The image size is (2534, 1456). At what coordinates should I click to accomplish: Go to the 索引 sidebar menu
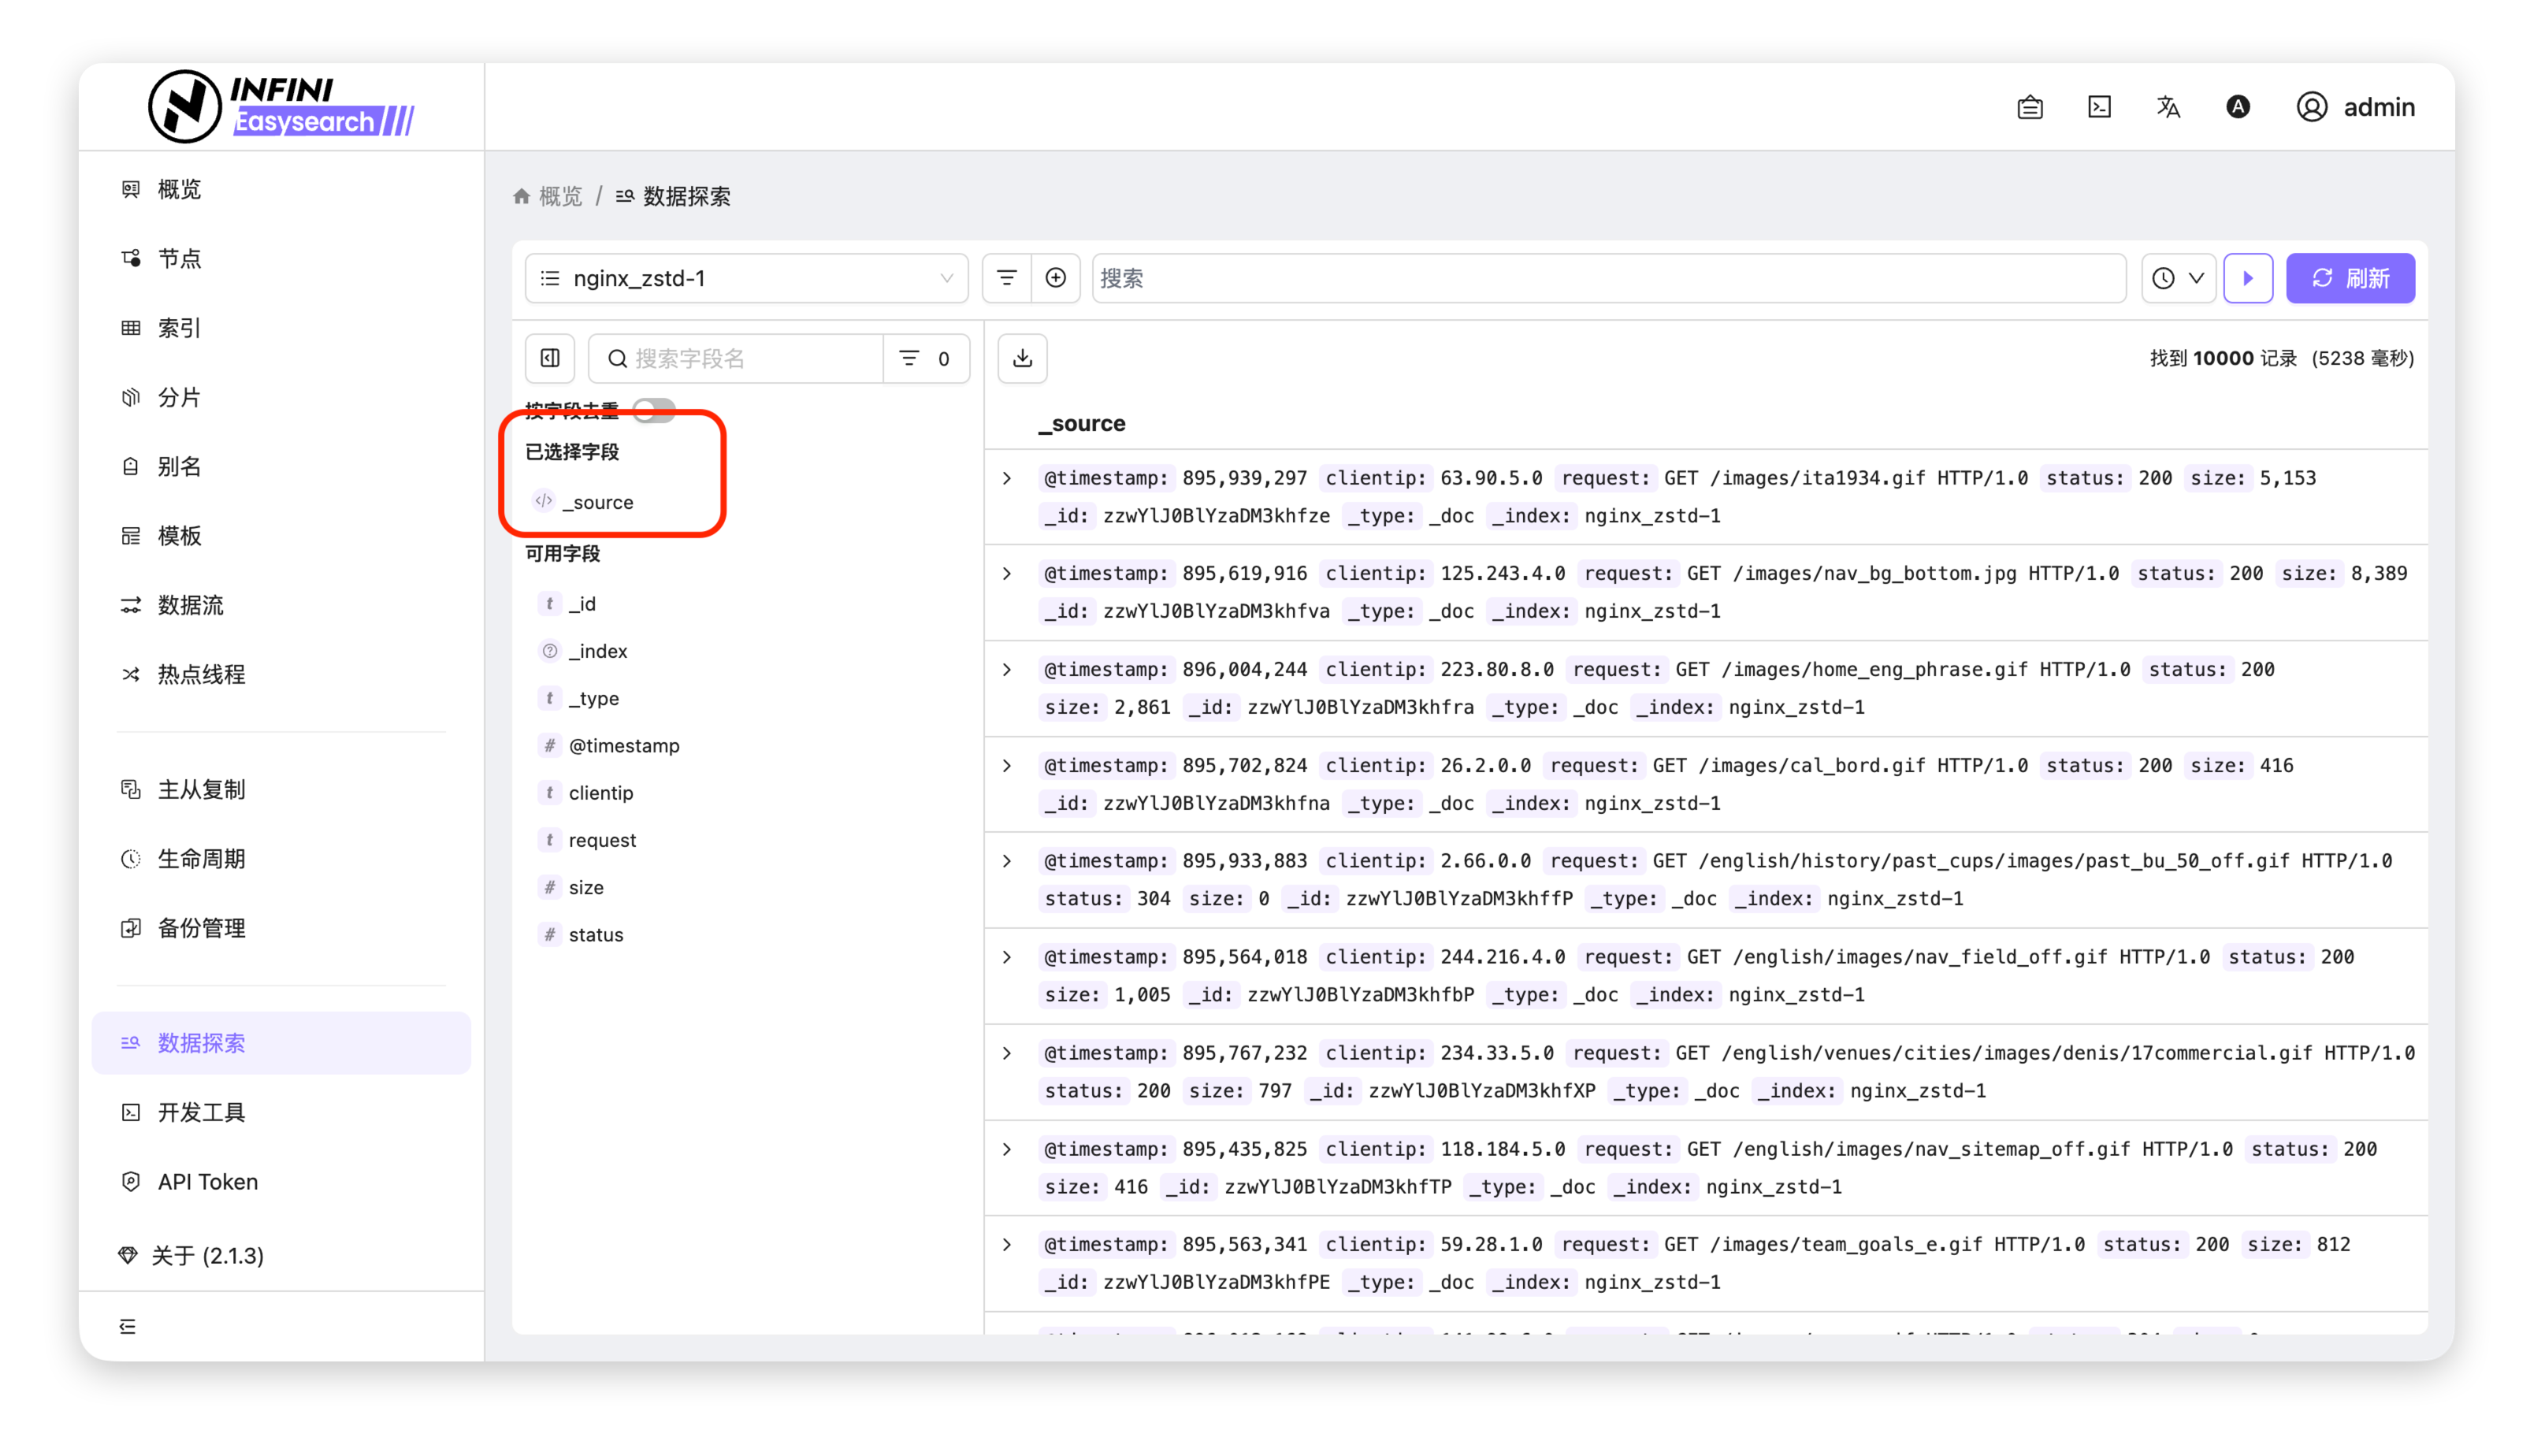point(179,328)
